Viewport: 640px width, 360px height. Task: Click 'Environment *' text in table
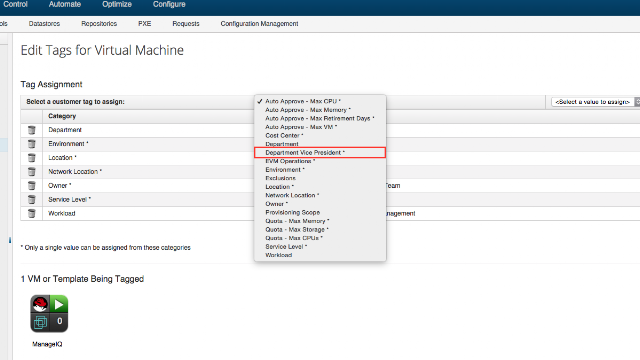click(x=68, y=144)
